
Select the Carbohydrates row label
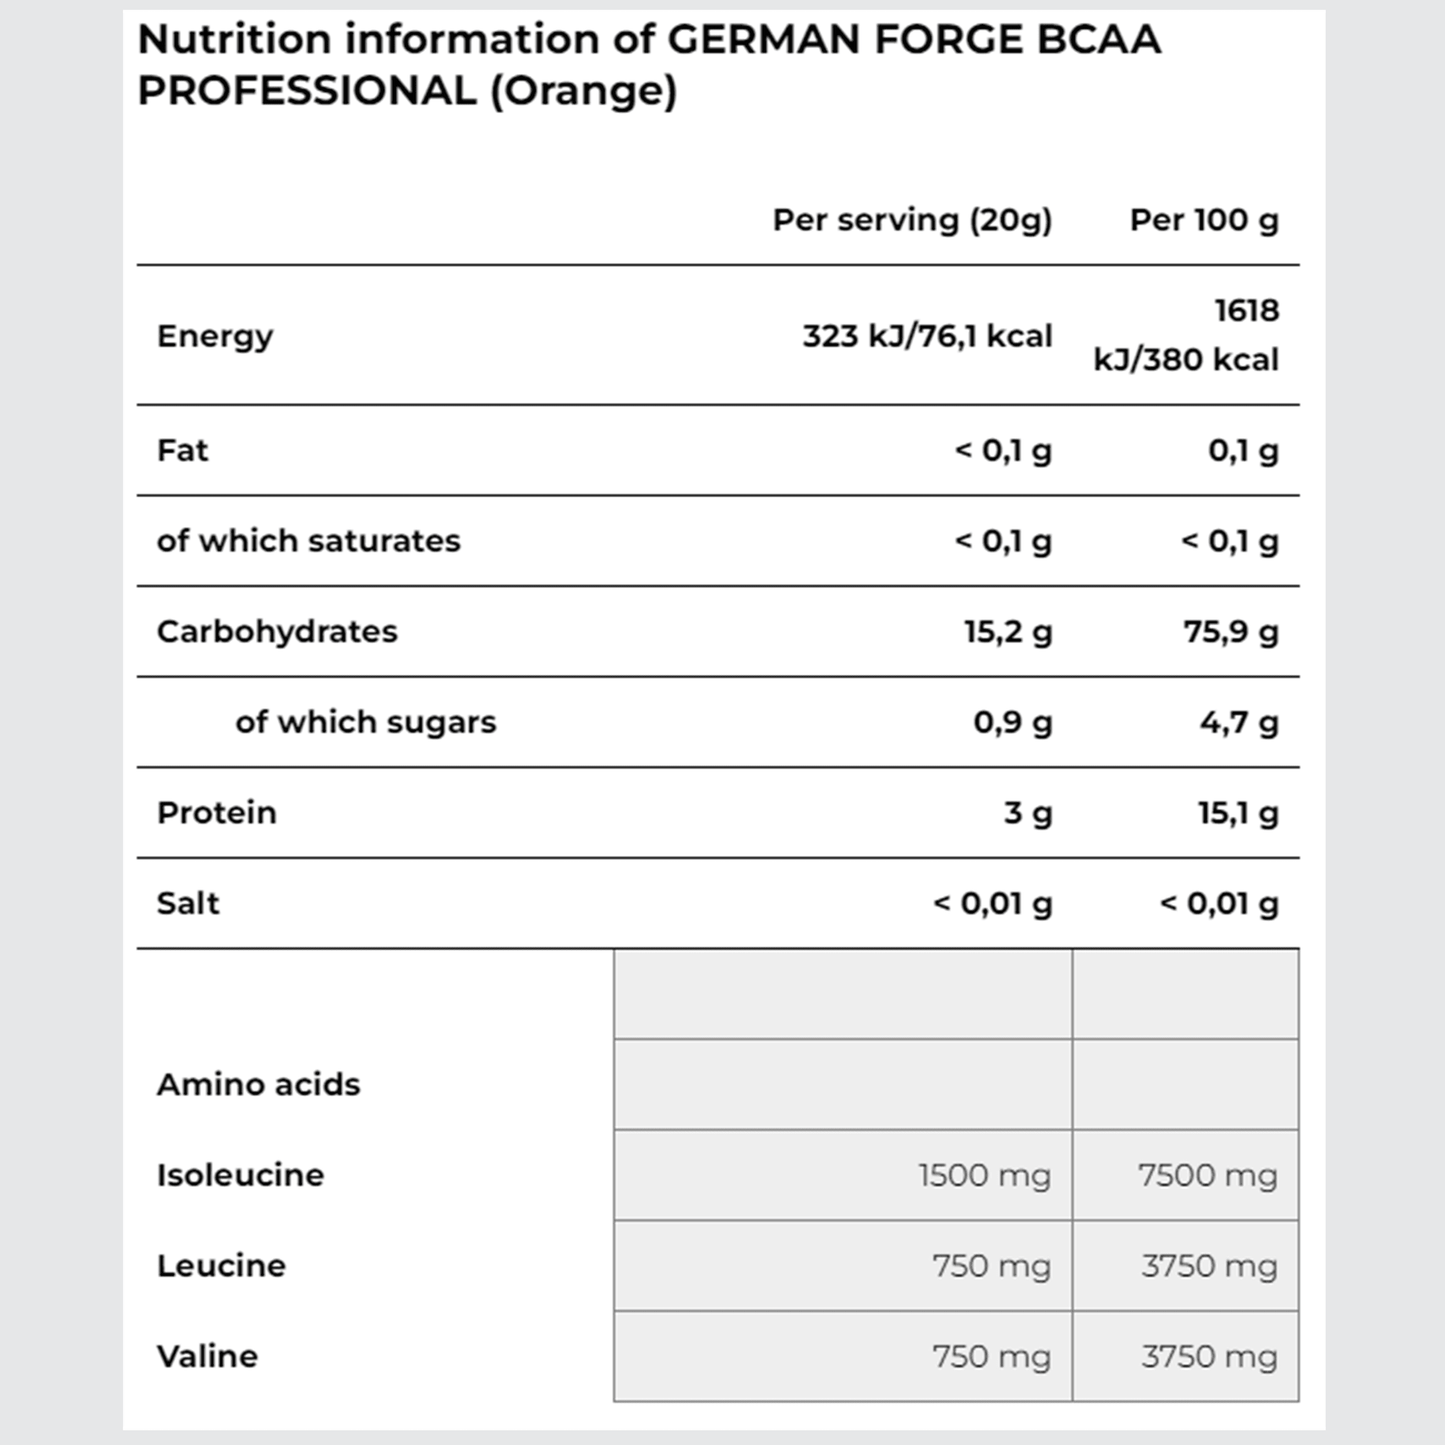point(277,632)
